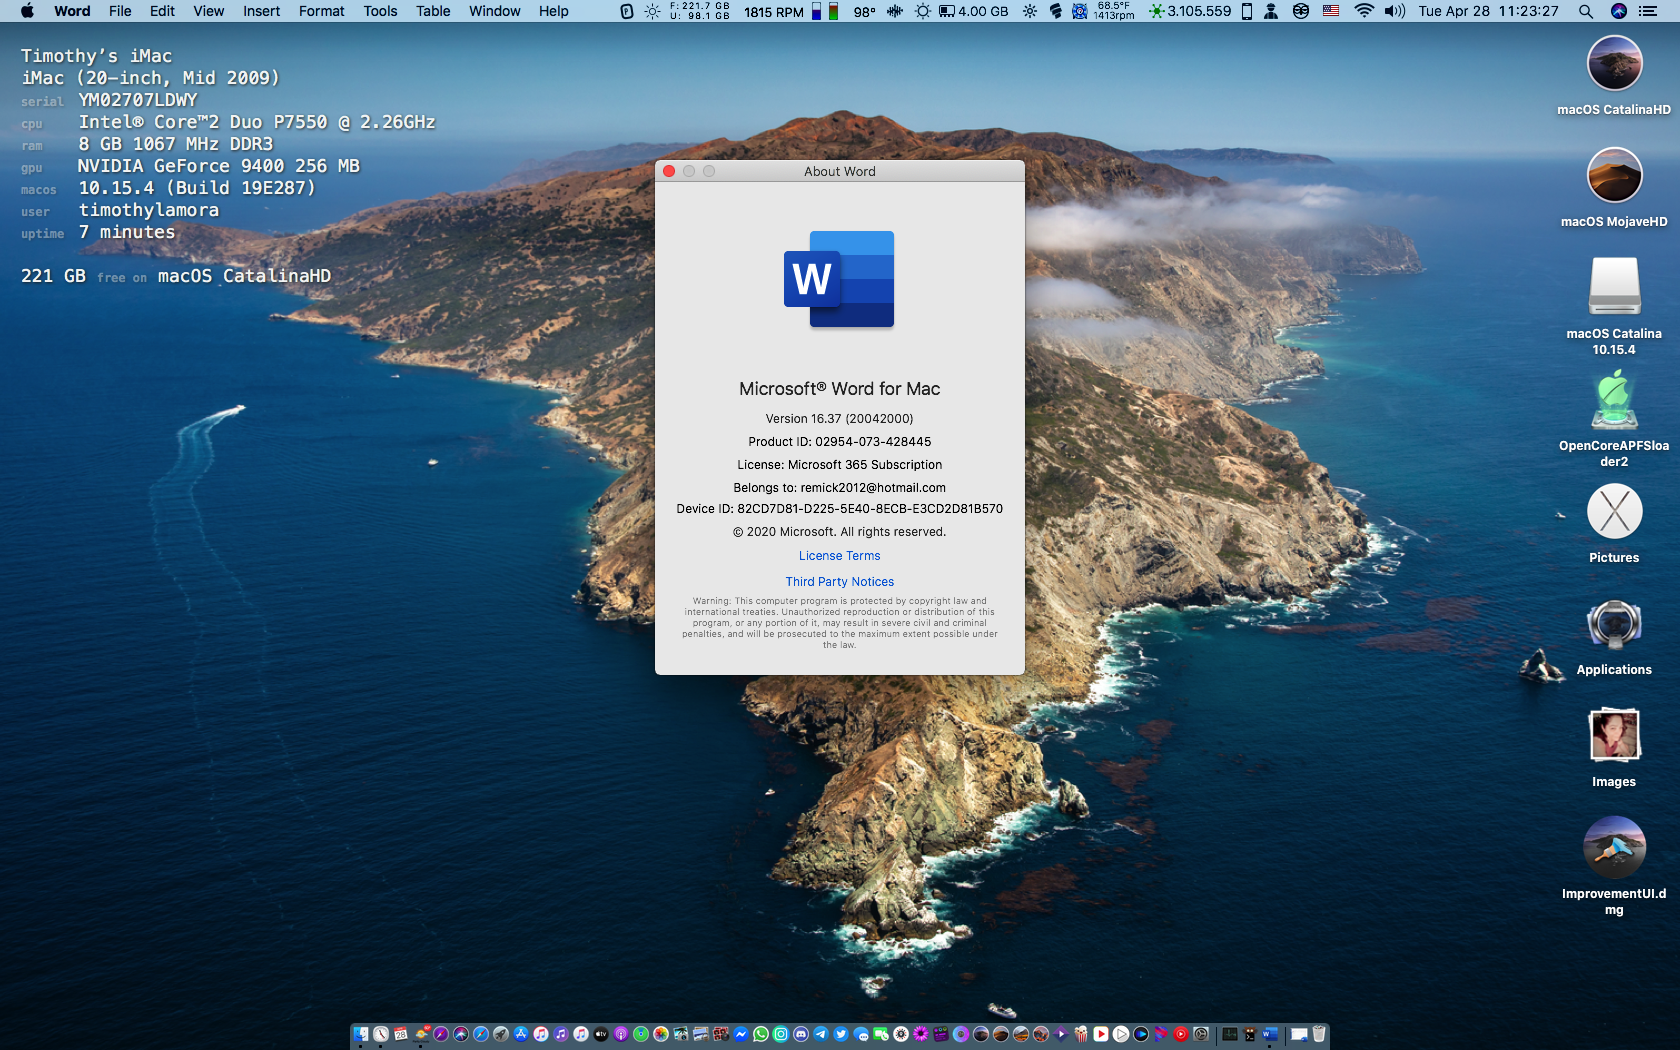Viewport: 1680px width, 1050px height.
Task: Close the About Word window
Action: coord(669,171)
